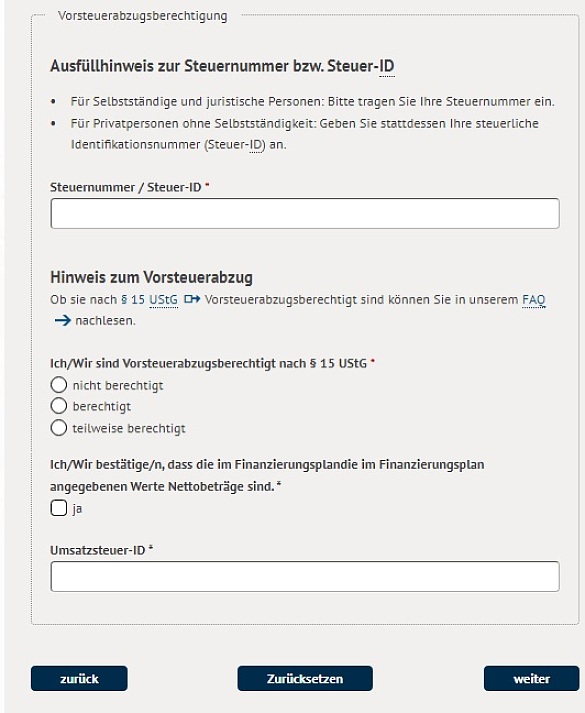Image resolution: width=585 pixels, height=713 pixels.
Task: Click the "nicht berechtigt" label text
Action: pyautogui.click(x=118, y=386)
